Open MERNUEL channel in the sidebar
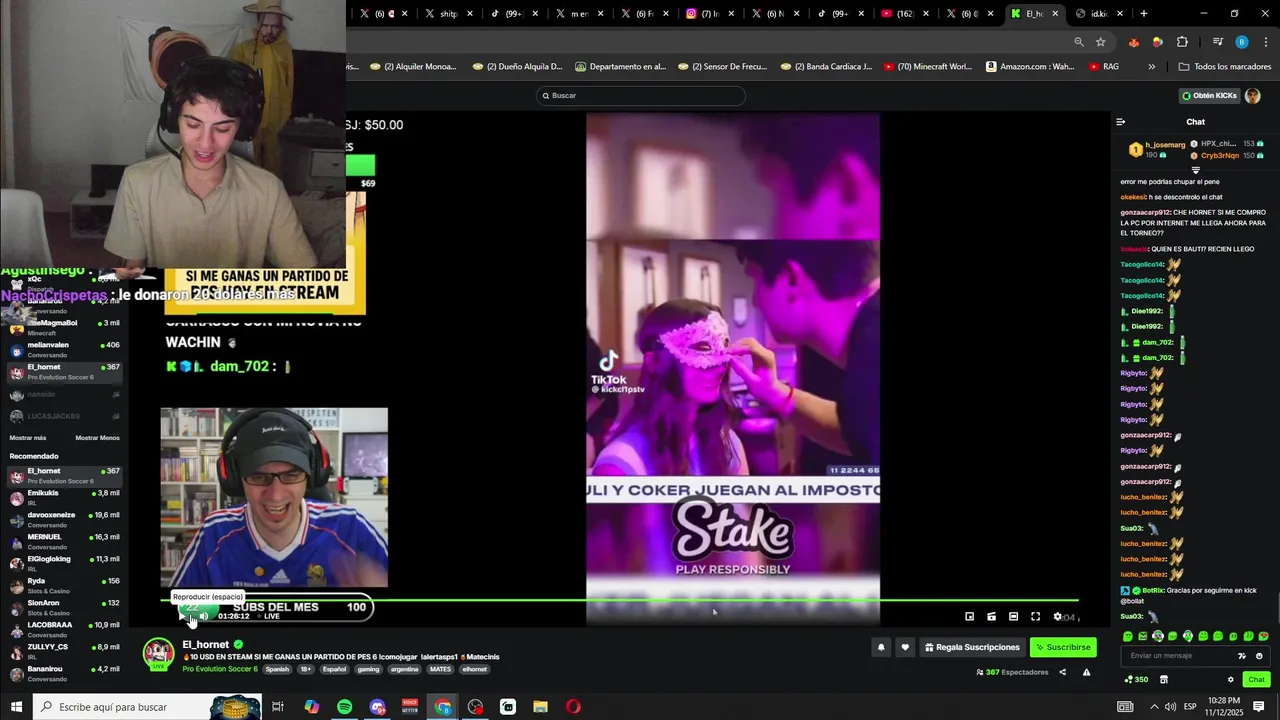The width and height of the screenshot is (1280, 720). pos(64,541)
